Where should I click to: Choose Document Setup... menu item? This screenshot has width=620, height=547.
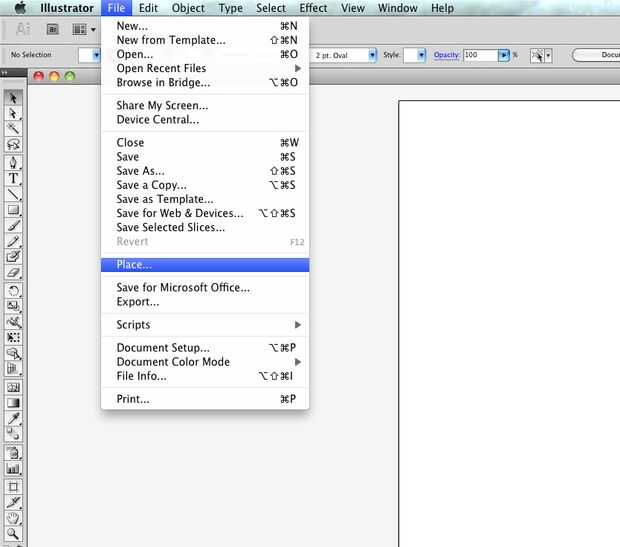[x=205, y=348]
